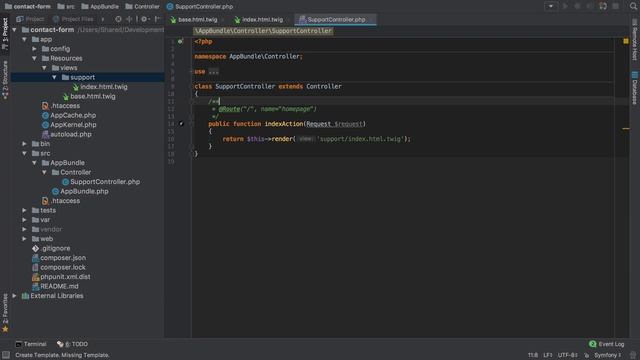
Task: Click the src breadcrumb
Action: pyautogui.click(x=66, y=7)
